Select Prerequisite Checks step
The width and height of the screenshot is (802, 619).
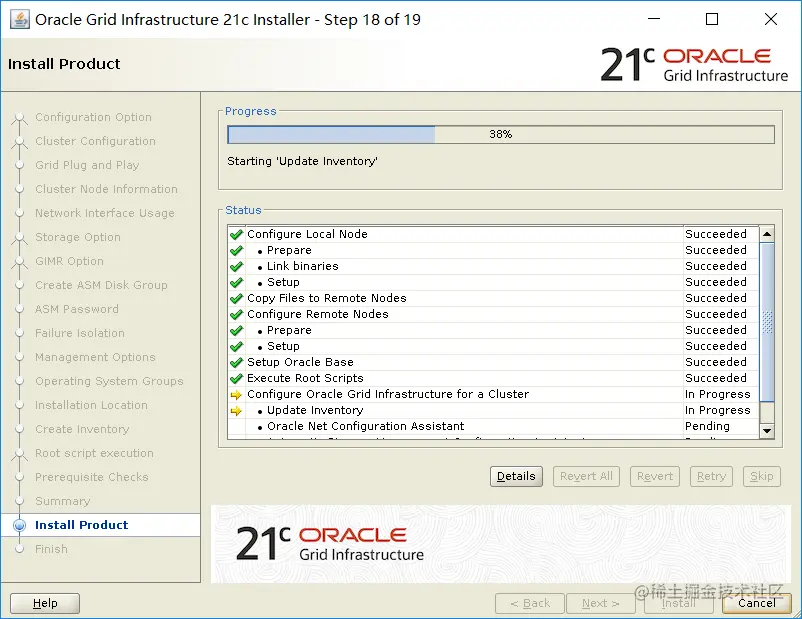coord(92,478)
